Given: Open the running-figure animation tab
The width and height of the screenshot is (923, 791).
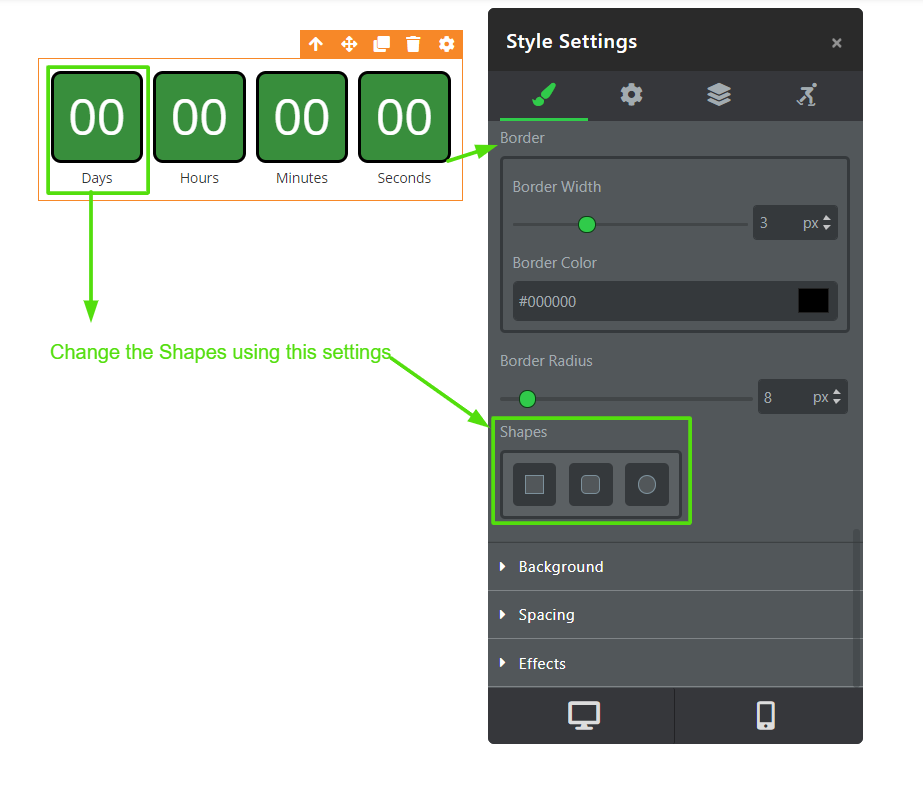Looking at the screenshot, I should [x=806, y=95].
